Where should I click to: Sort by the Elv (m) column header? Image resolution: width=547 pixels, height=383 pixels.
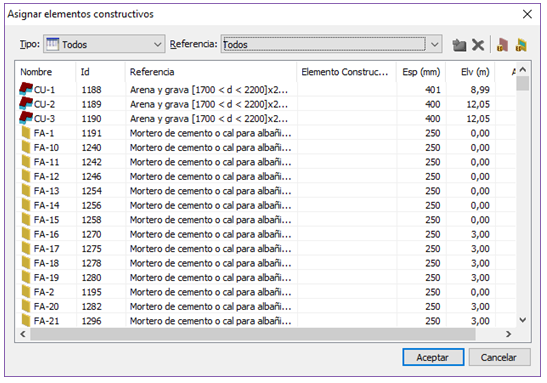(471, 72)
